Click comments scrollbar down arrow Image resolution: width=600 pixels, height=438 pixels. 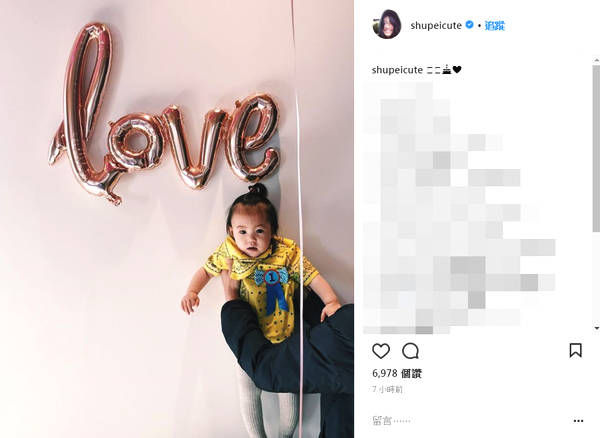pyautogui.click(x=597, y=328)
